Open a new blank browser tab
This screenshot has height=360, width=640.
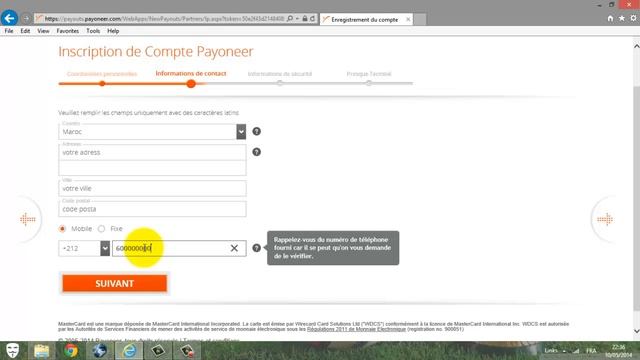tap(420, 19)
